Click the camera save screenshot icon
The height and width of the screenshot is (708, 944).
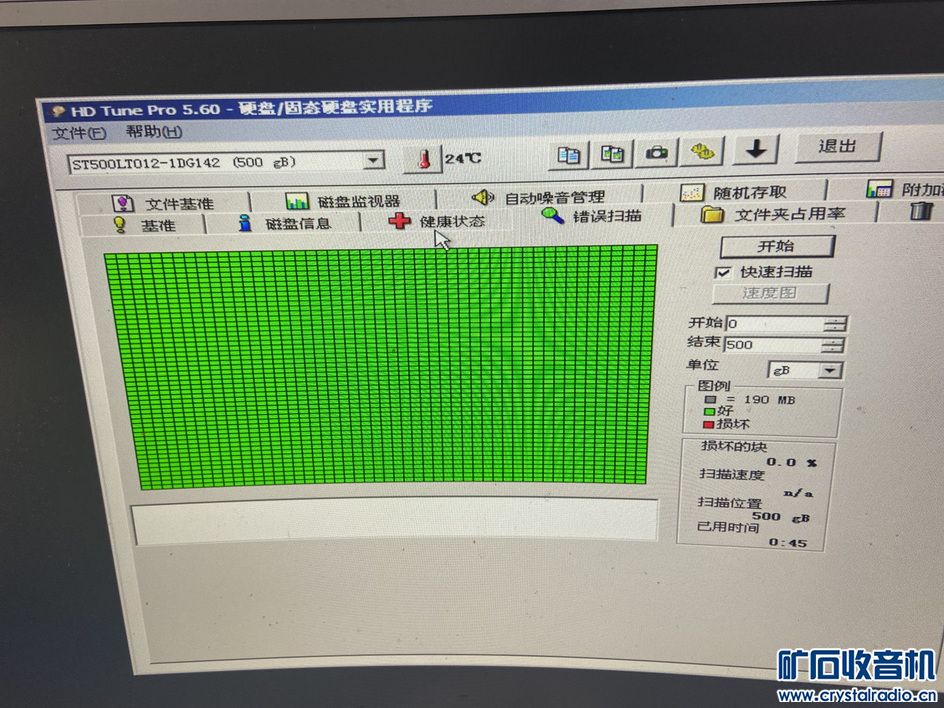(x=657, y=152)
